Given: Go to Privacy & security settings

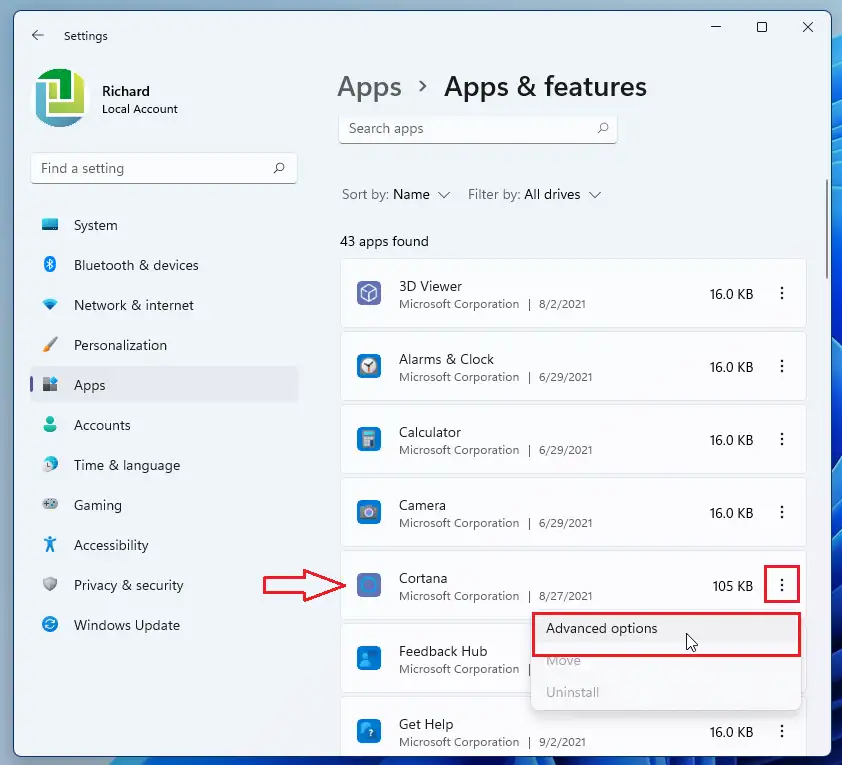Looking at the screenshot, I should pos(164,585).
